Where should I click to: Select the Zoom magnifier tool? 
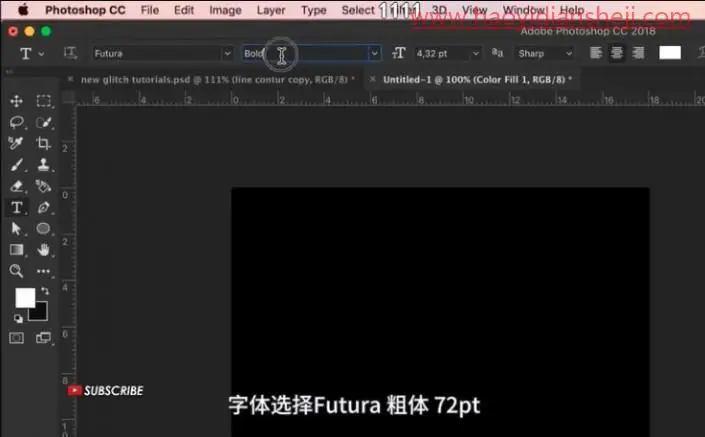click(16, 271)
